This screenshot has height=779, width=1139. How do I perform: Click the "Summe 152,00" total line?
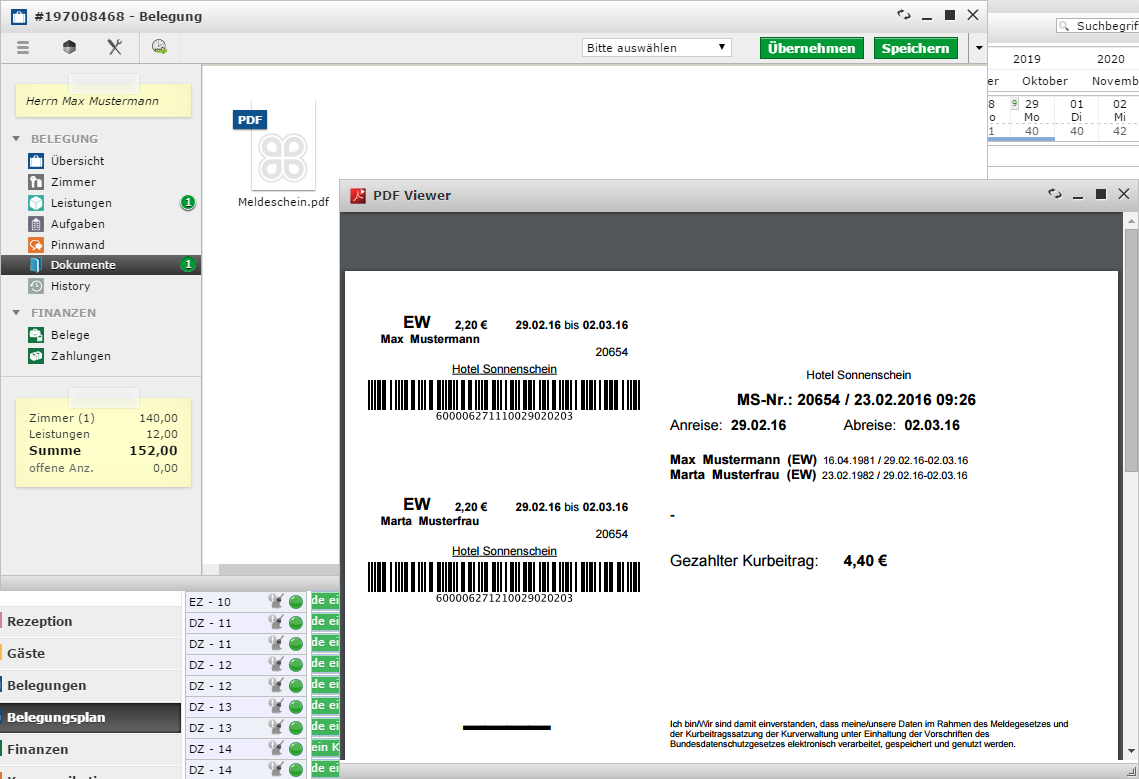(103, 451)
